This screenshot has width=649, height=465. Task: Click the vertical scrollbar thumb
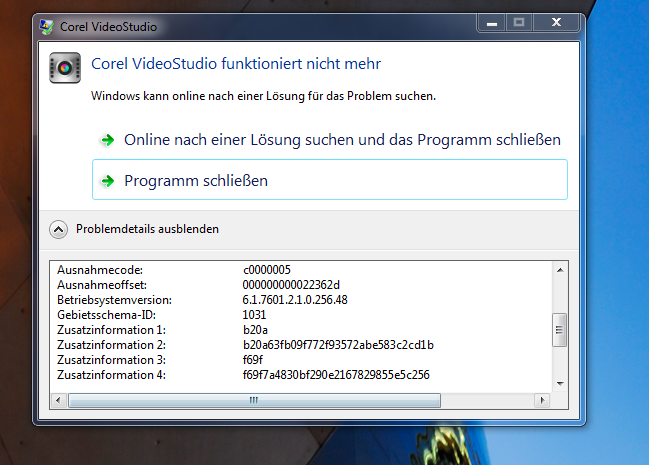560,330
